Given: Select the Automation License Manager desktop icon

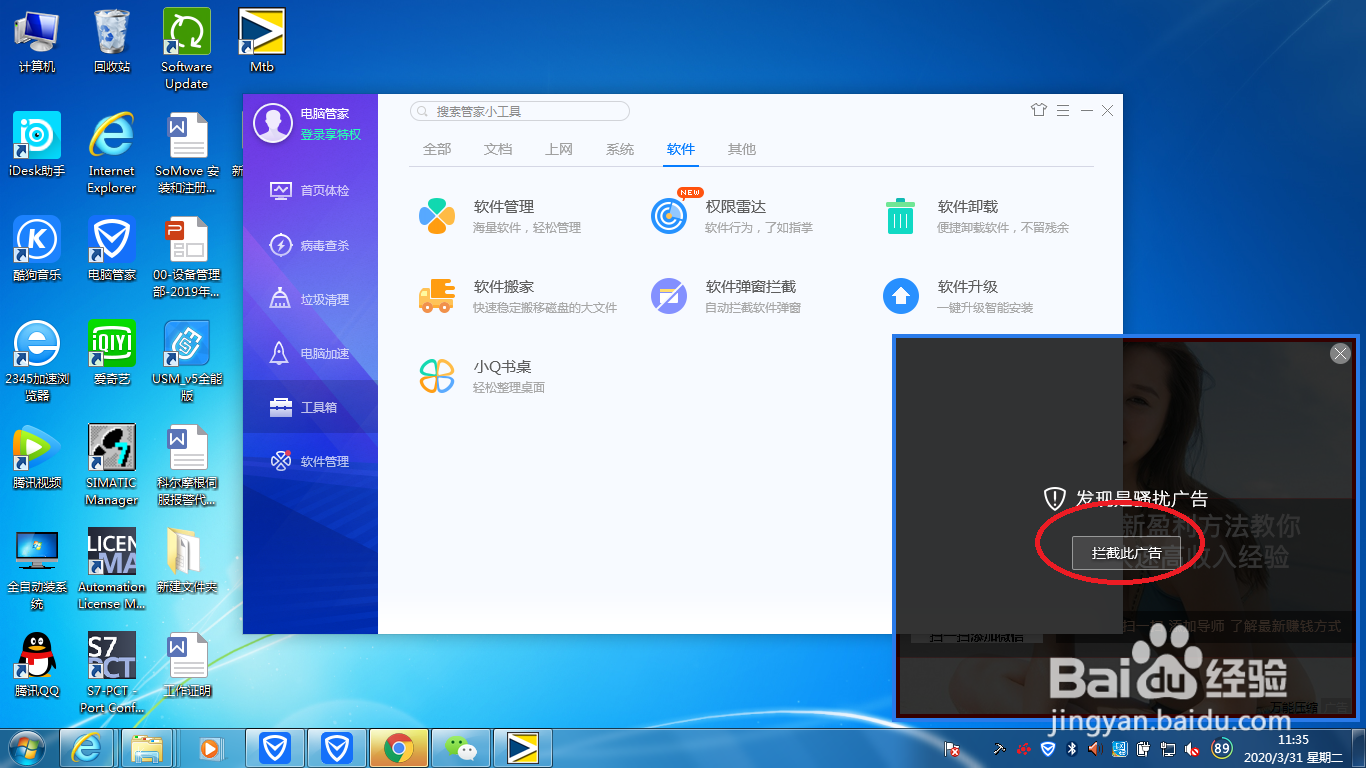Looking at the screenshot, I should click(112, 570).
